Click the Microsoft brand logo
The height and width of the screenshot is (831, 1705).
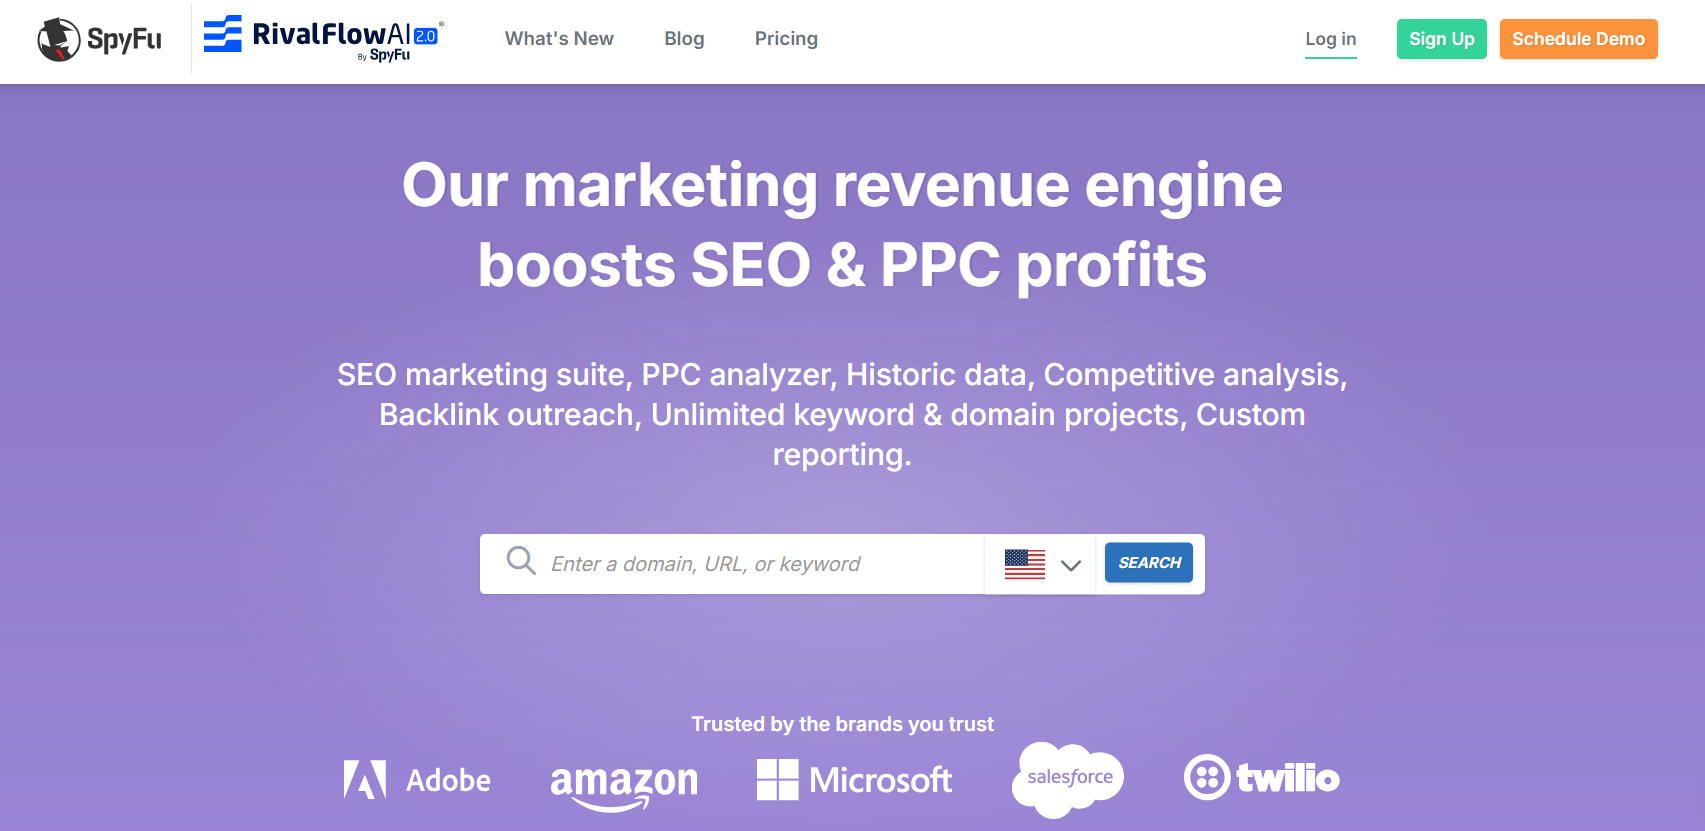[x=855, y=780]
